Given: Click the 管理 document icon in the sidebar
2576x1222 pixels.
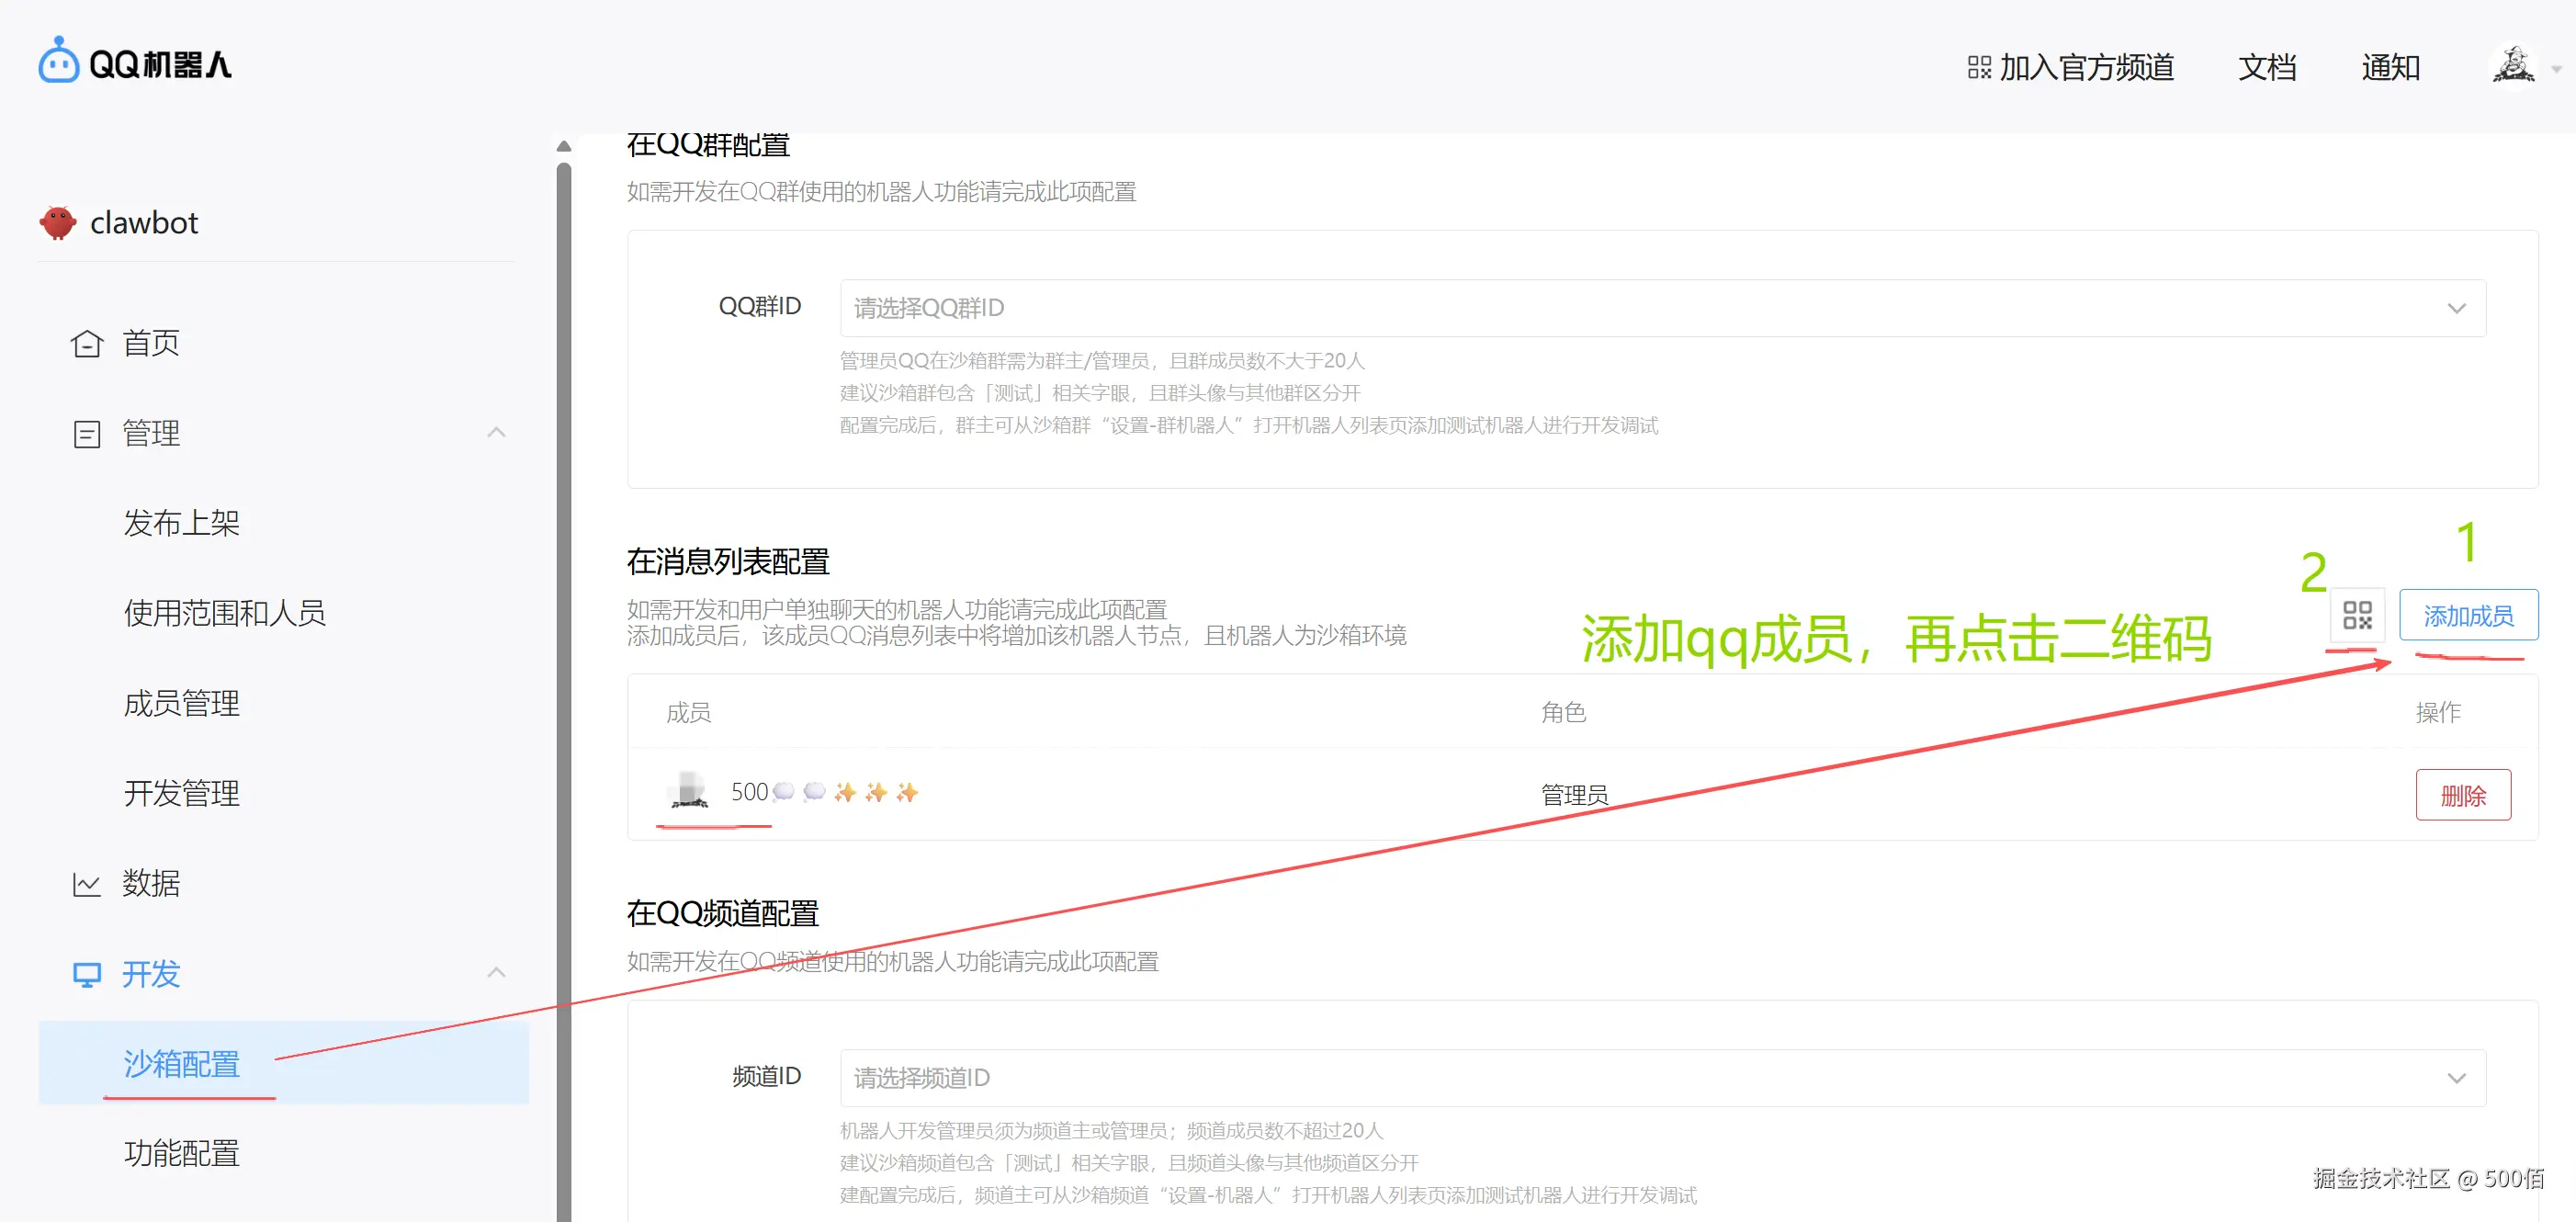Looking at the screenshot, I should click(x=87, y=434).
